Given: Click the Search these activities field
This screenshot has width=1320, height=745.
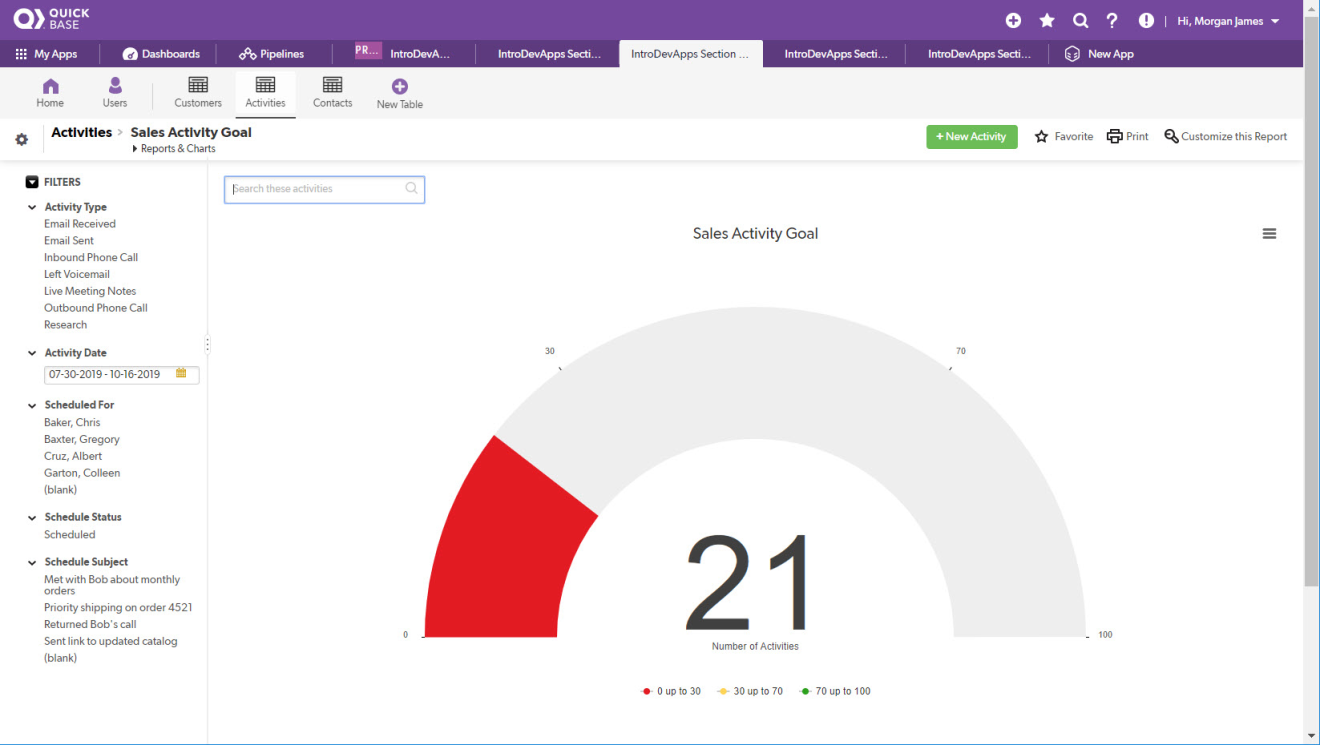Looking at the screenshot, I should [x=316, y=189].
